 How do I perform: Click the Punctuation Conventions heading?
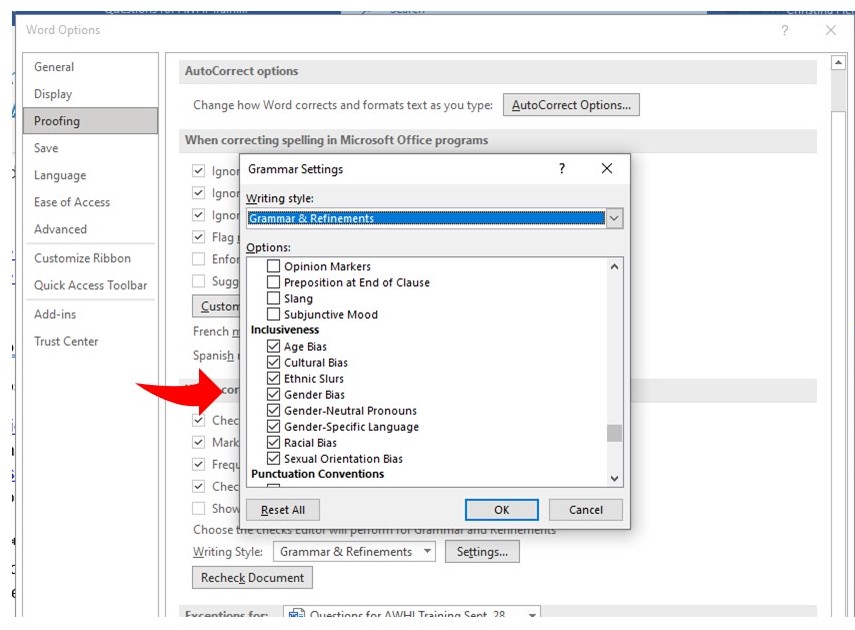(x=317, y=473)
